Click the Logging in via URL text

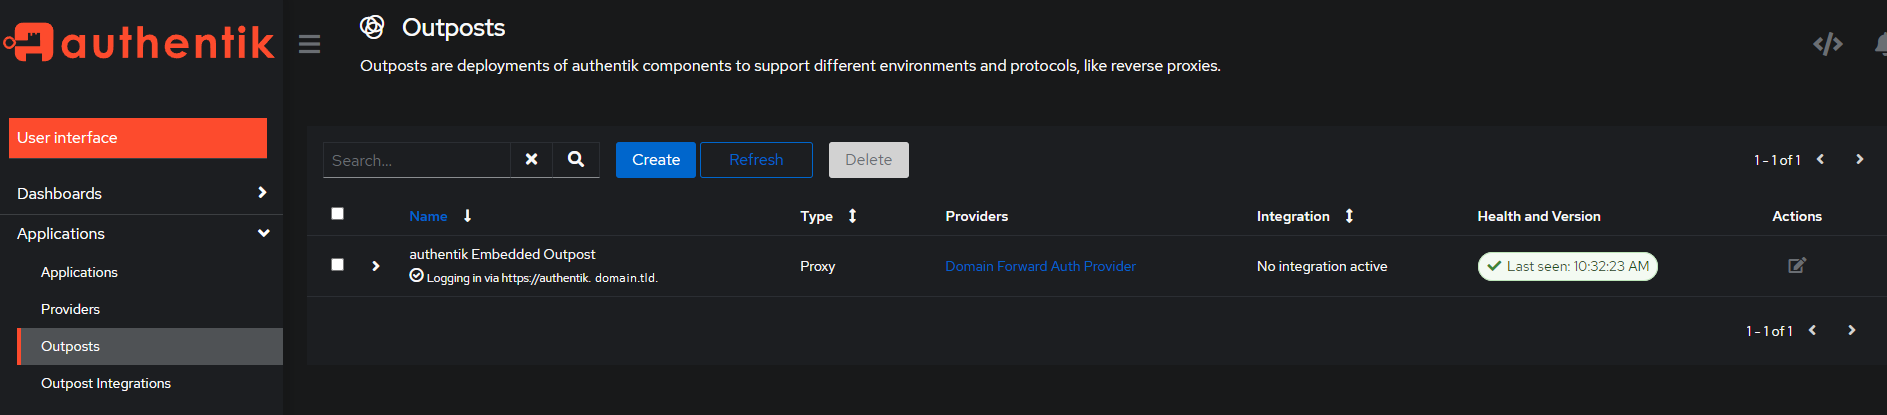click(x=542, y=278)
